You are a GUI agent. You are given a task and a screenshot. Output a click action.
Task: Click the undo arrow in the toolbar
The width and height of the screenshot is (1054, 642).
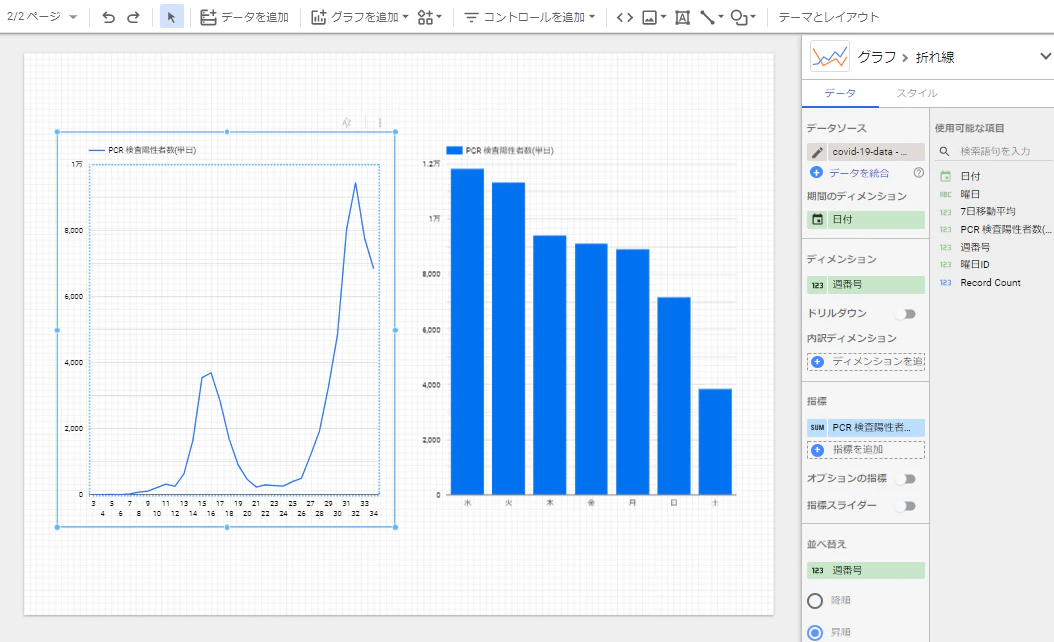108,17
